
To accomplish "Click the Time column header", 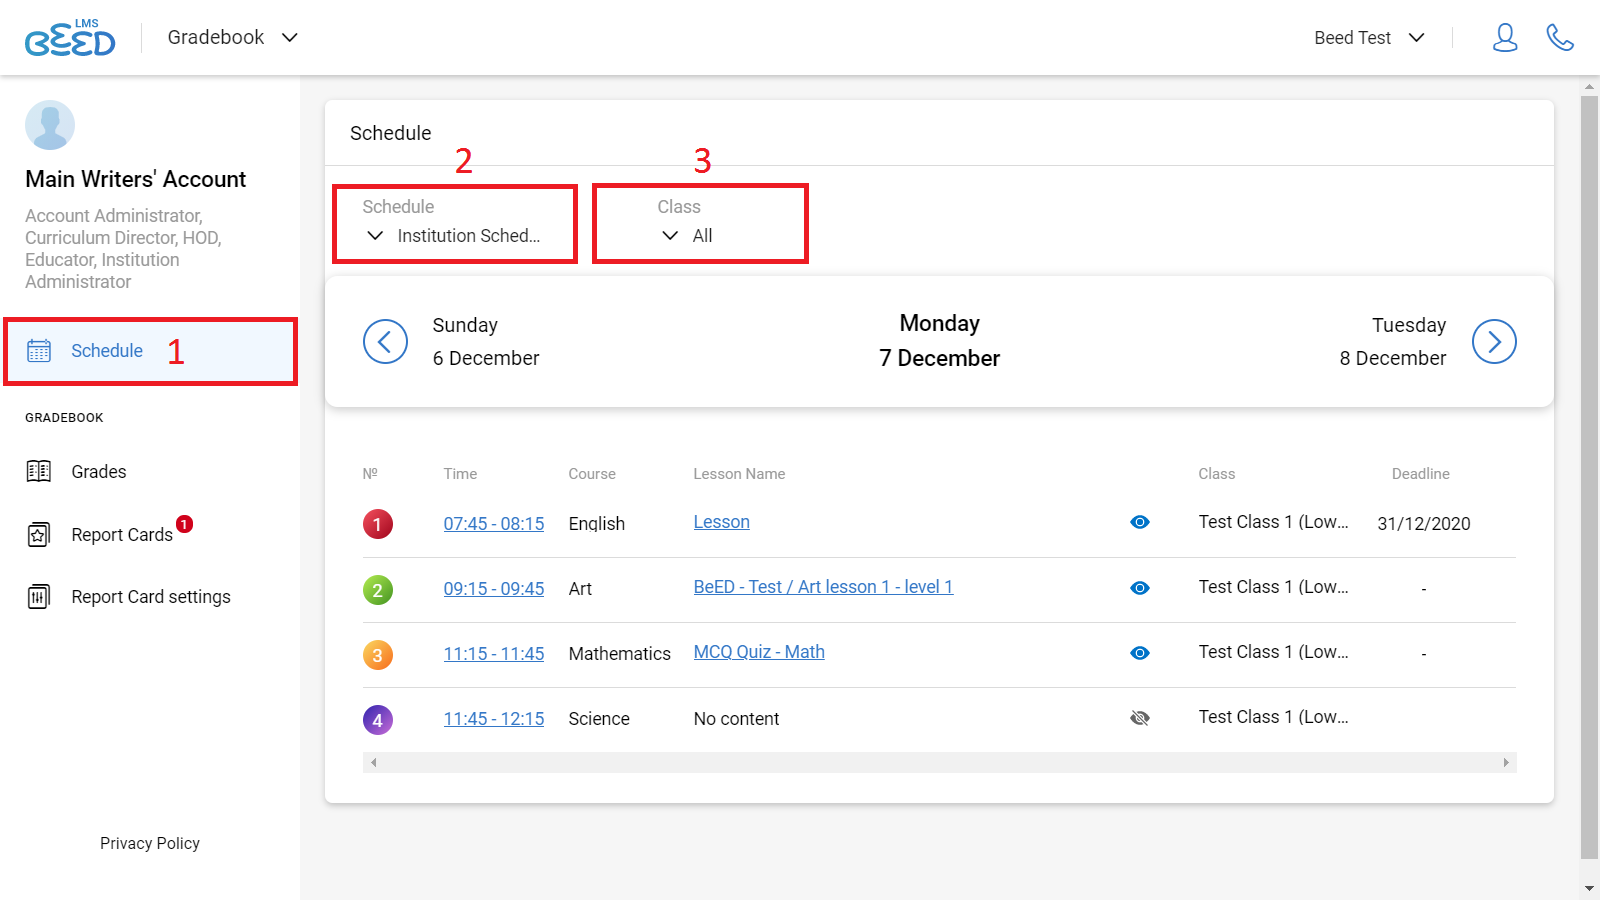I will (x=460, y=474).
